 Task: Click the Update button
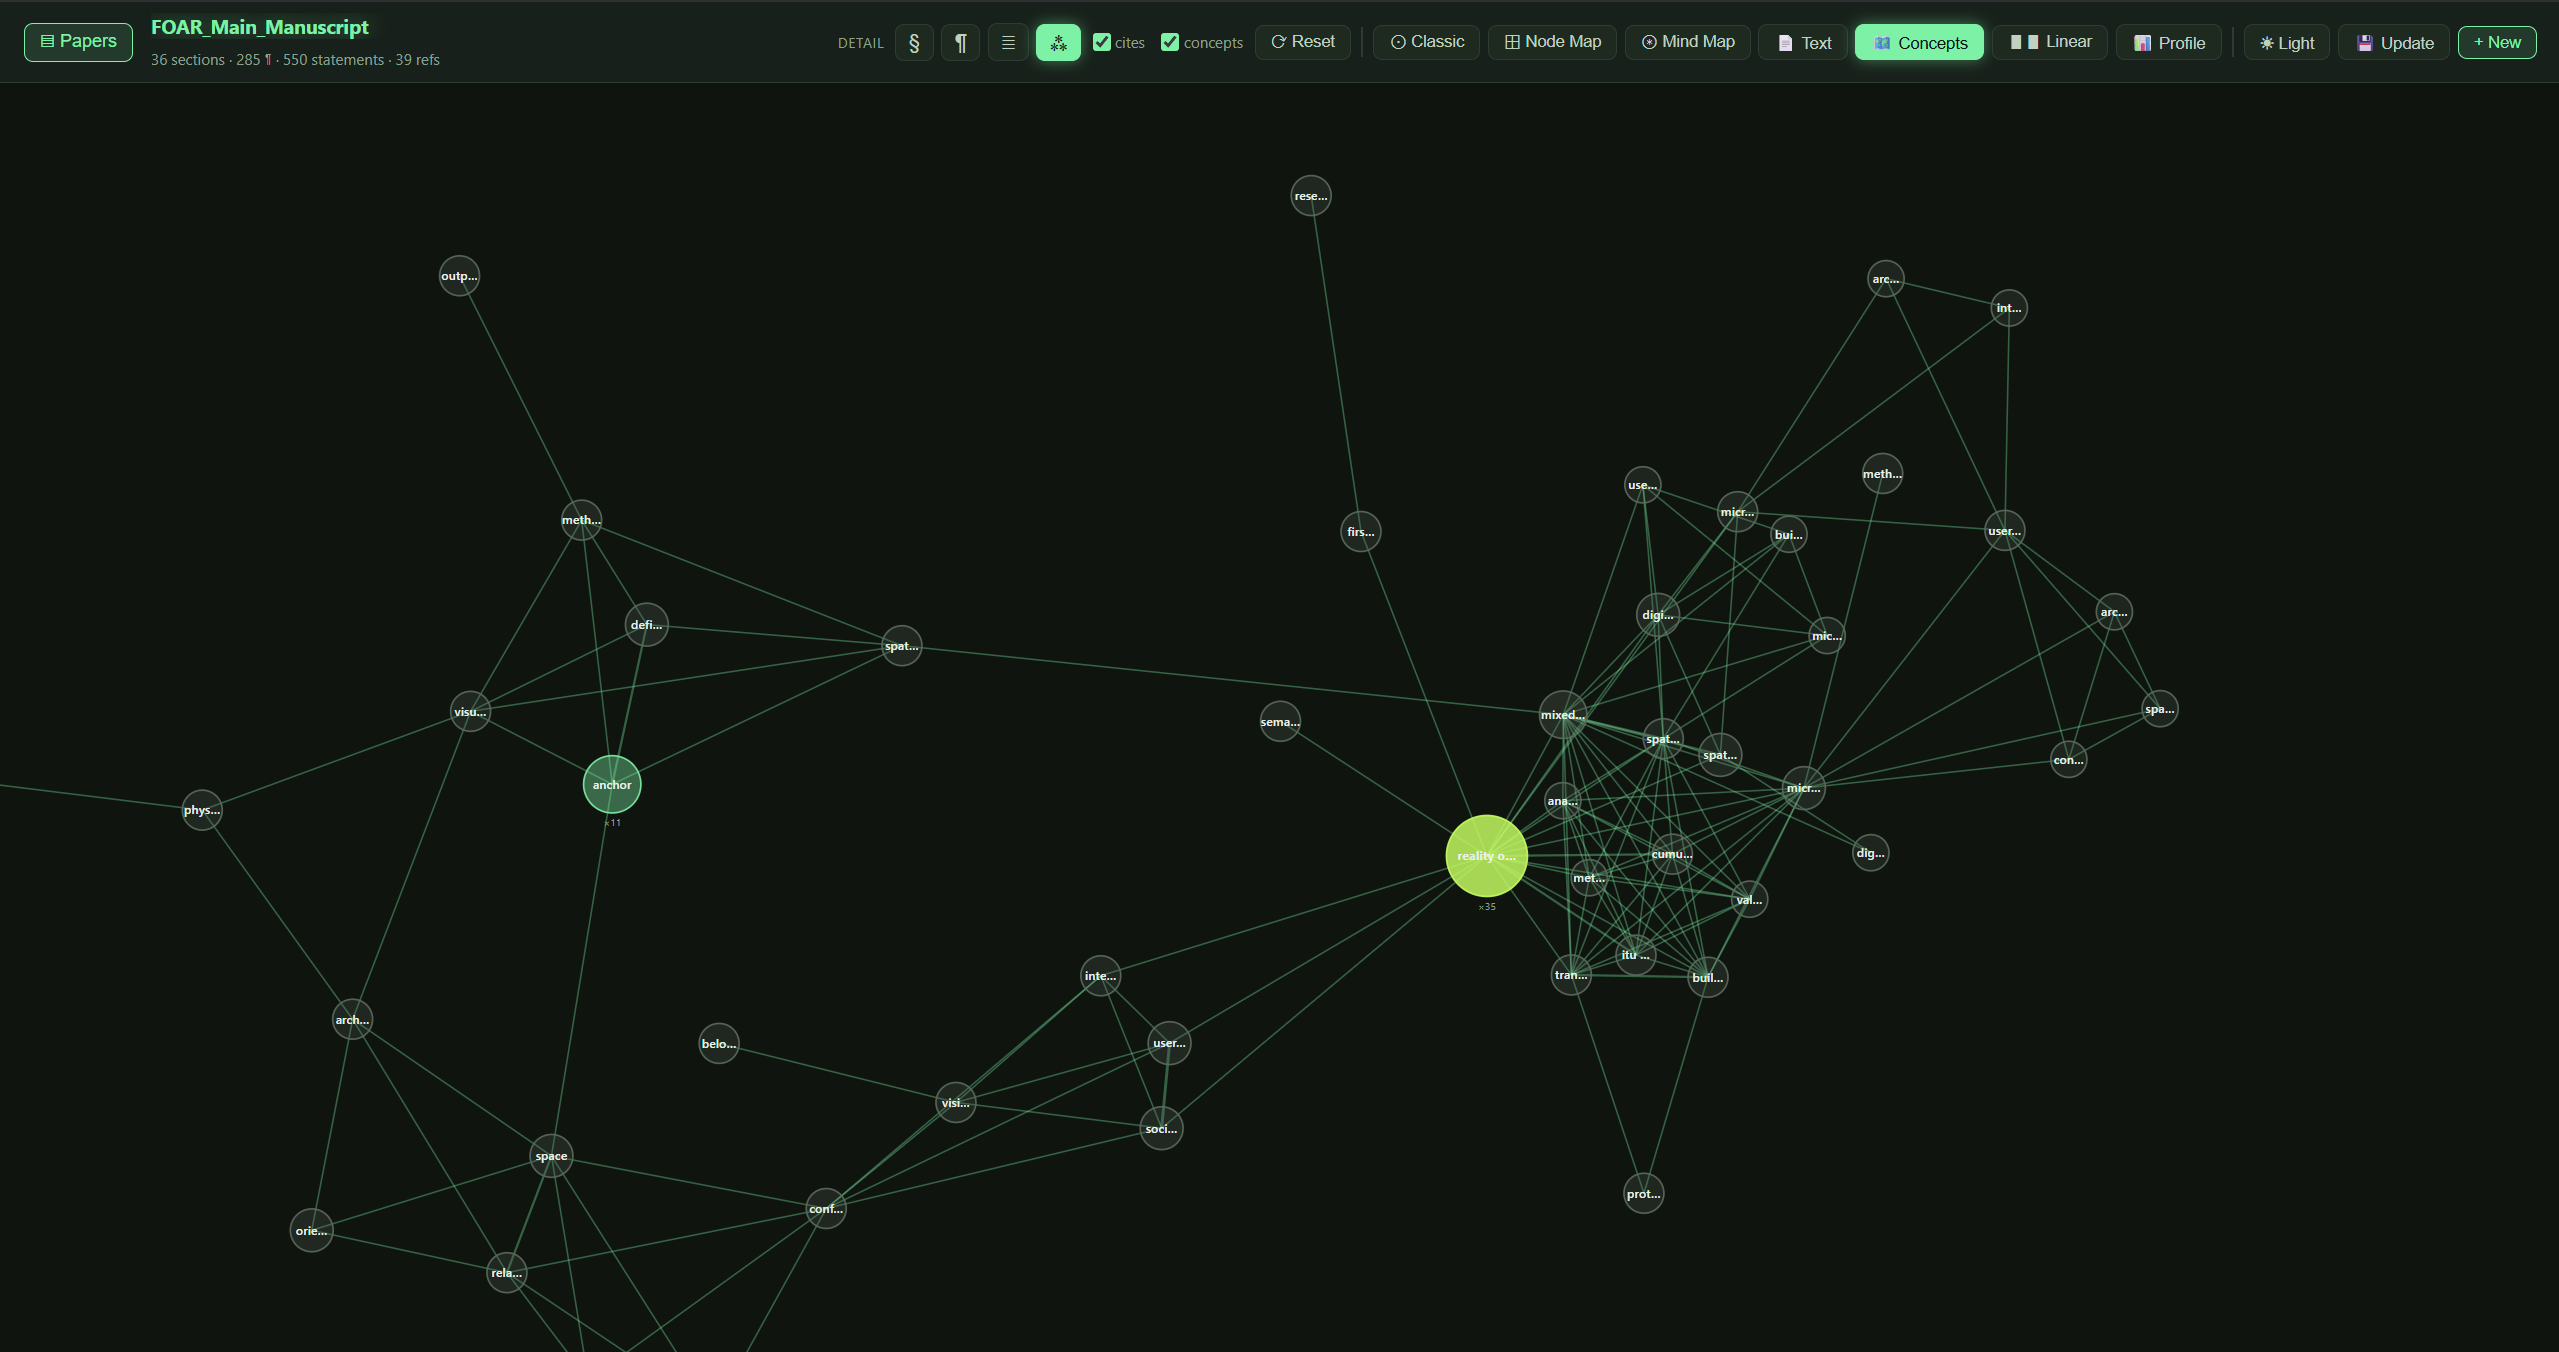click(2394, 42)
